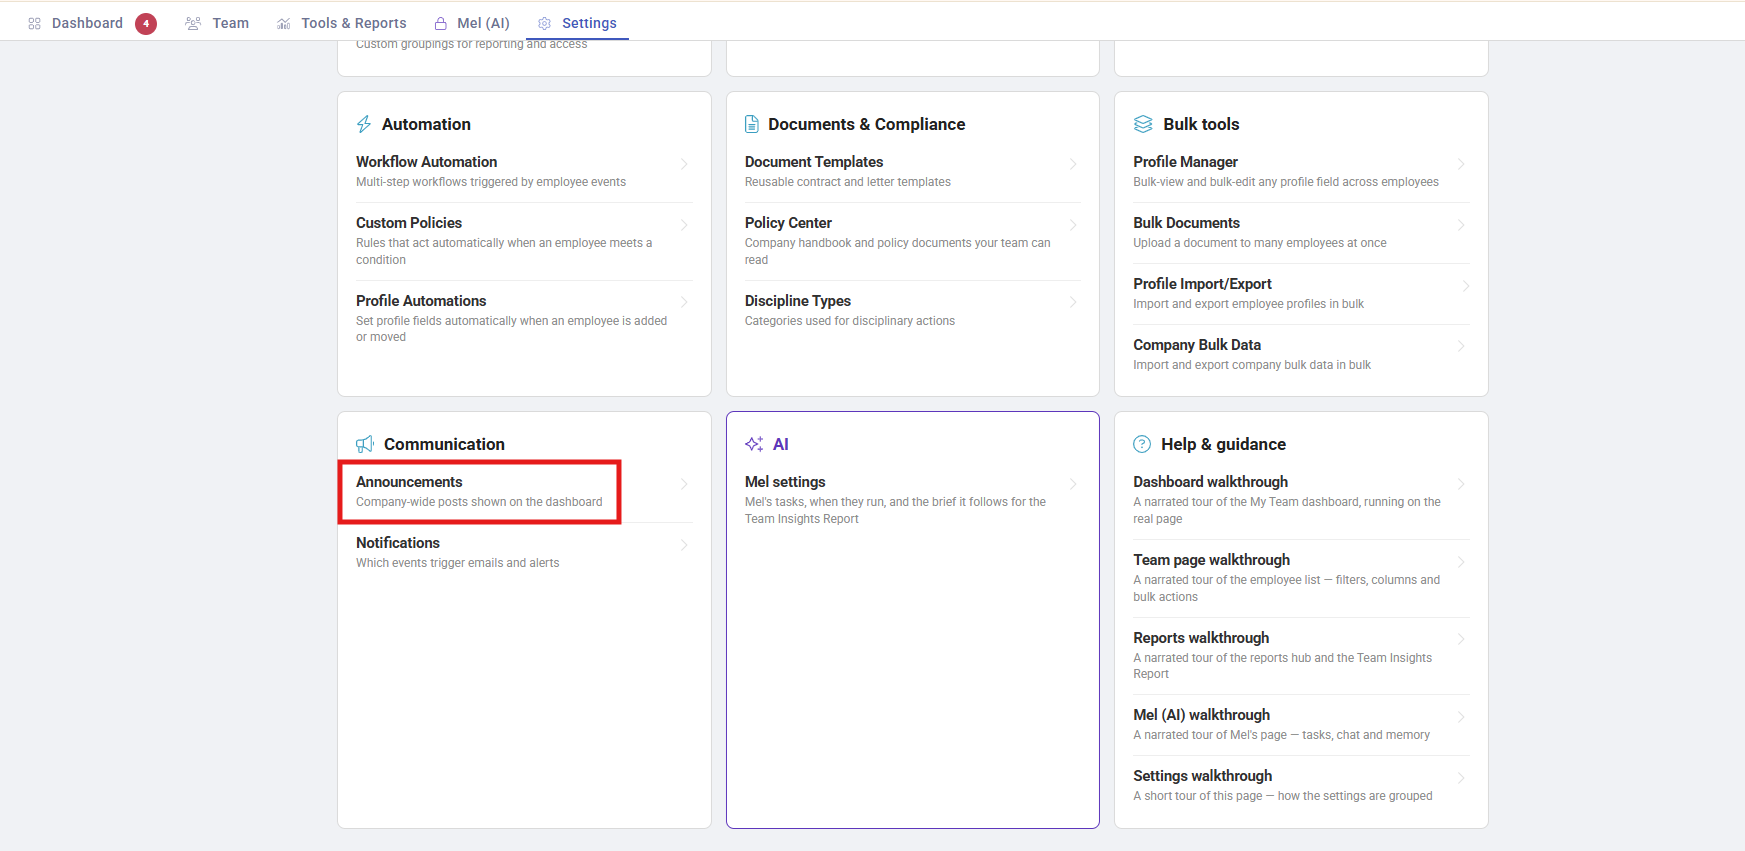Click the arrow next to Notifications

click(x=684, y=545)
